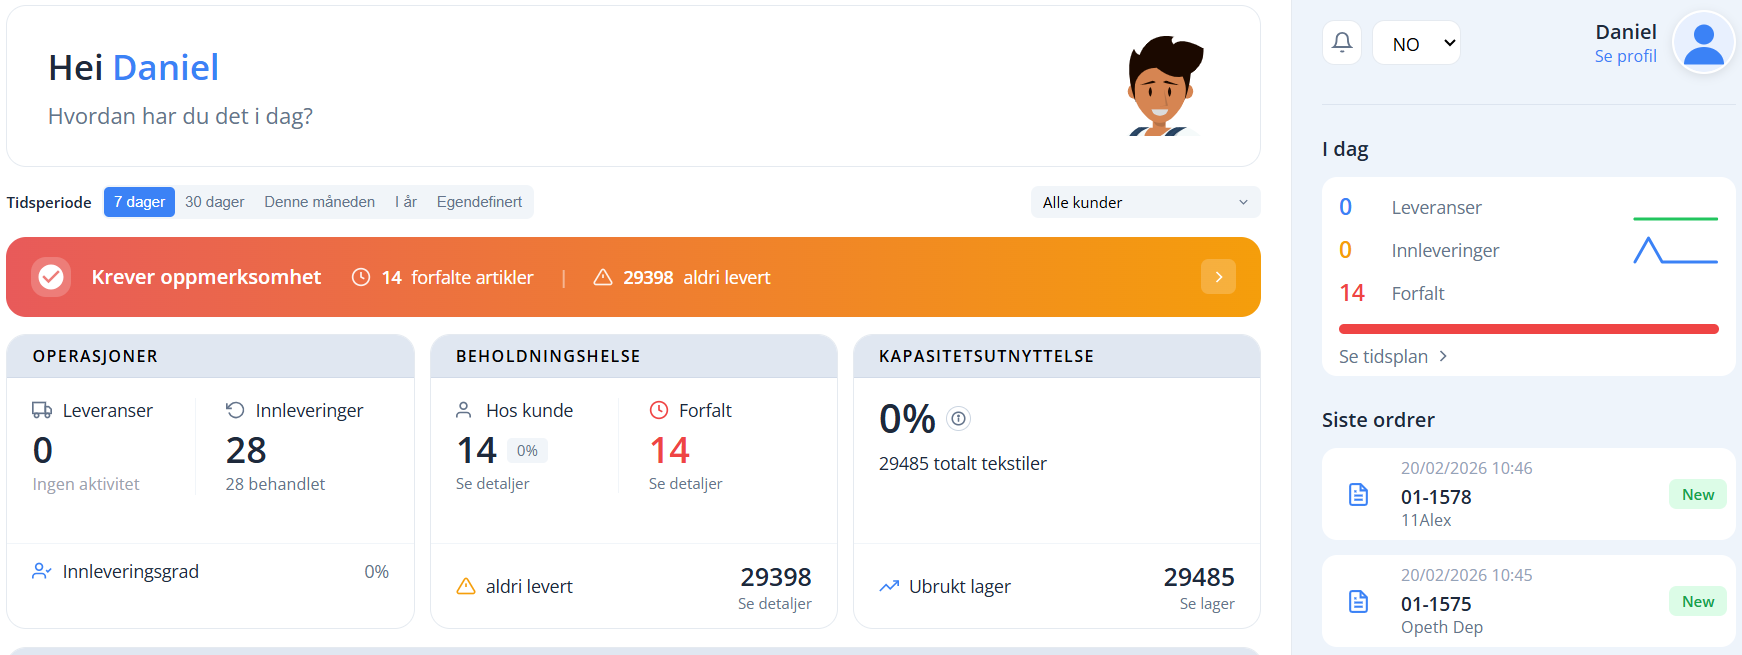Screen dimensions: 1742x655
Task: Click the red Forfalt progress bar
Action: (1528, 329)
